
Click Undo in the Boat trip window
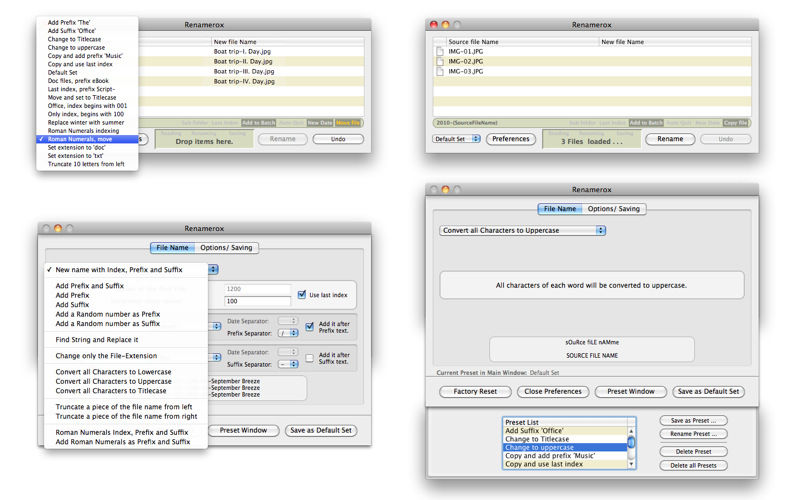click(x=338, y=139)
